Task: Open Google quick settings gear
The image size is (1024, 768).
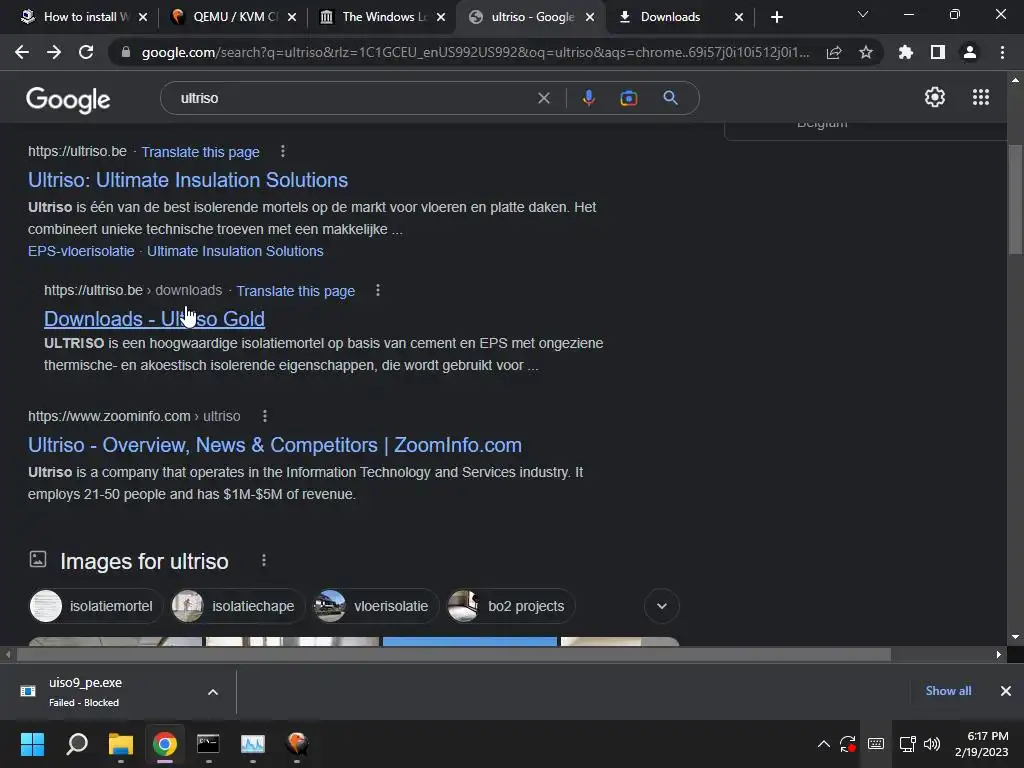Action: pos(935,97)
